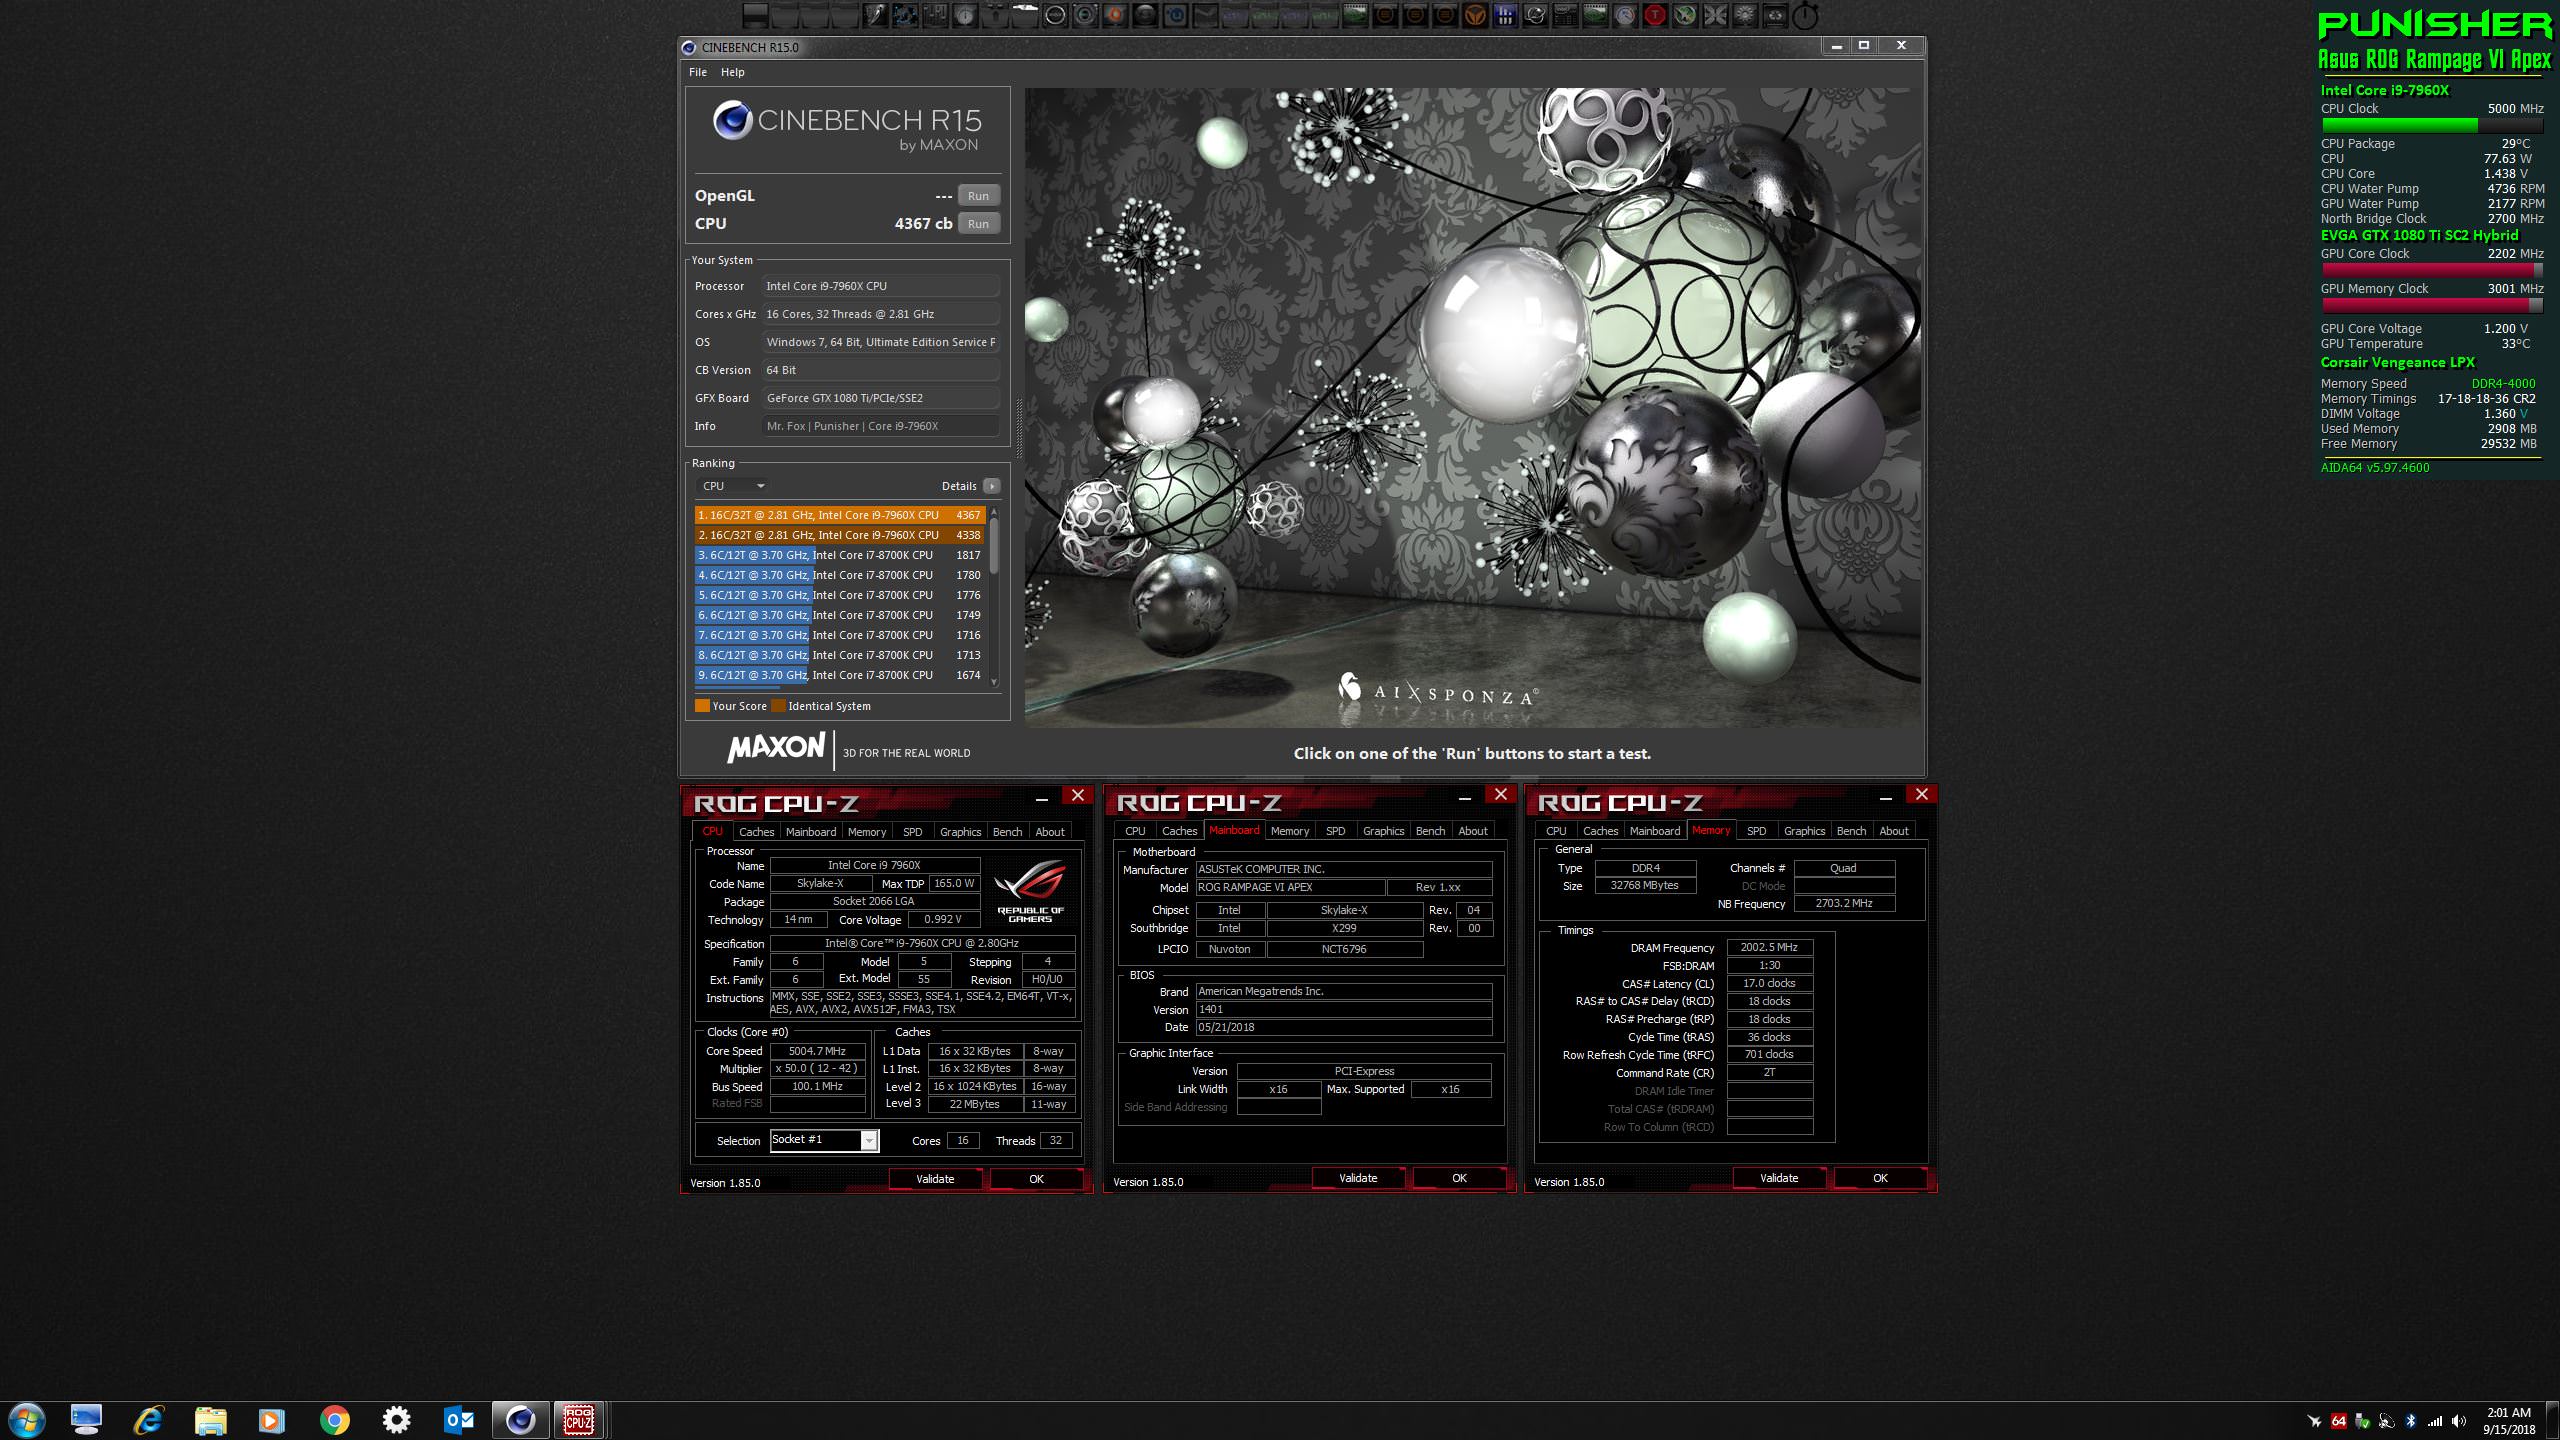Run the OpenGL benchmark test

pyautogui.click(x=978, y=196)
